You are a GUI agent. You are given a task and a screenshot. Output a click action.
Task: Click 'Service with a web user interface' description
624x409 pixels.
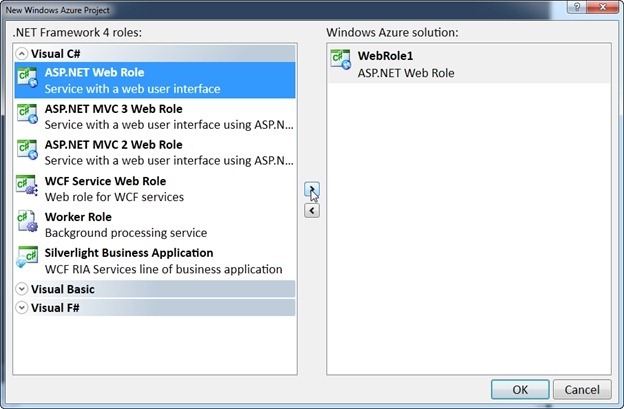[x=132, y=89]
